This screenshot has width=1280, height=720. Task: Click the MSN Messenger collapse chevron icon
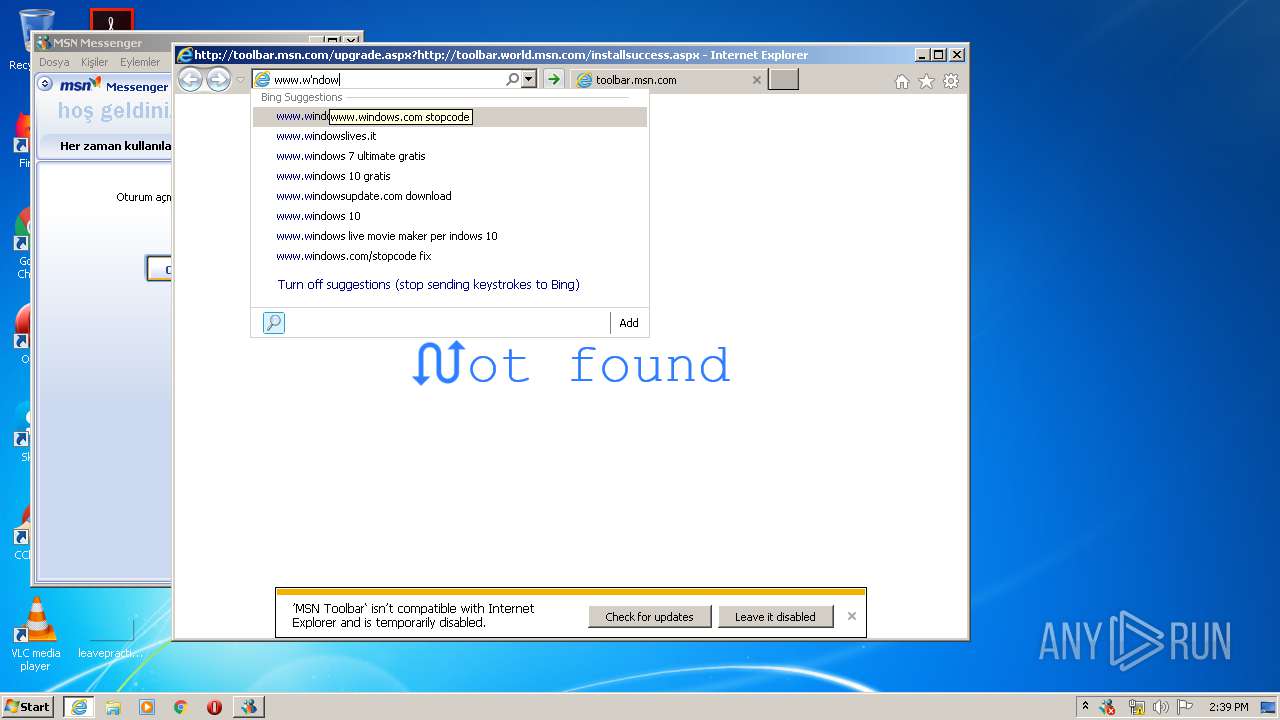(x=45, y=84)
